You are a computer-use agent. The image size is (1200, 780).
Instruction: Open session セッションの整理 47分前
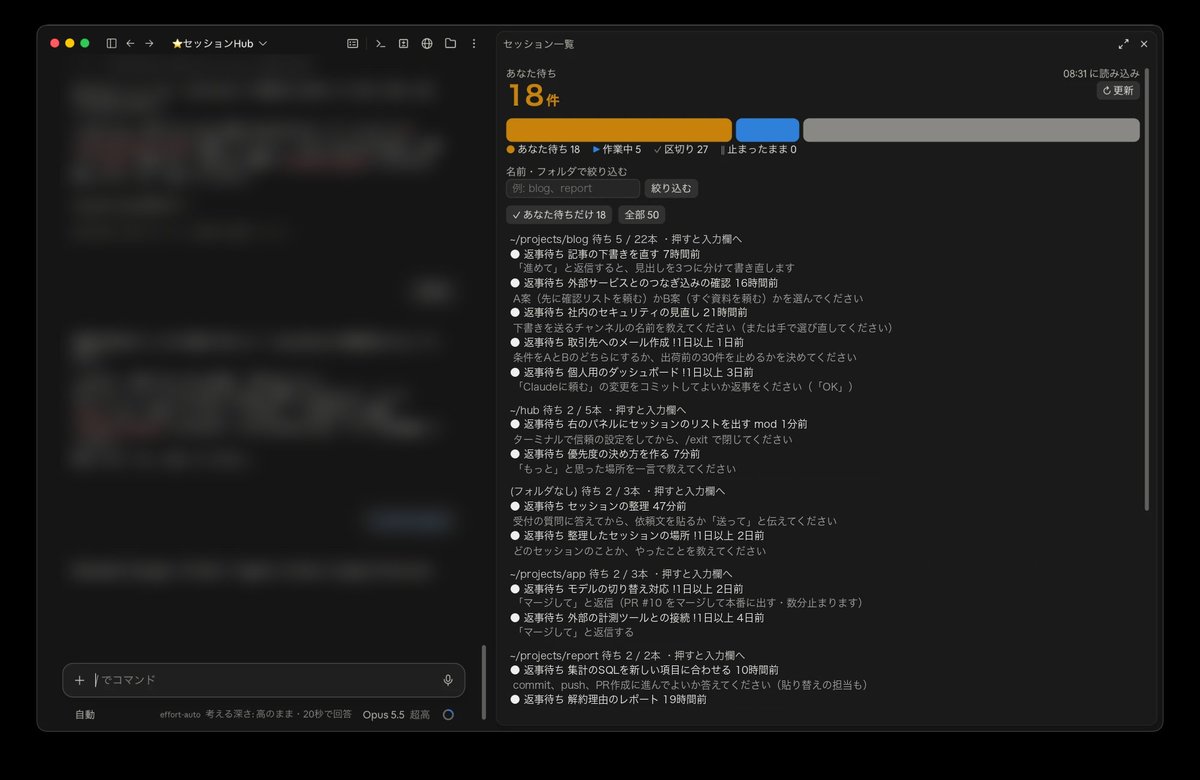tap(598, 506)
